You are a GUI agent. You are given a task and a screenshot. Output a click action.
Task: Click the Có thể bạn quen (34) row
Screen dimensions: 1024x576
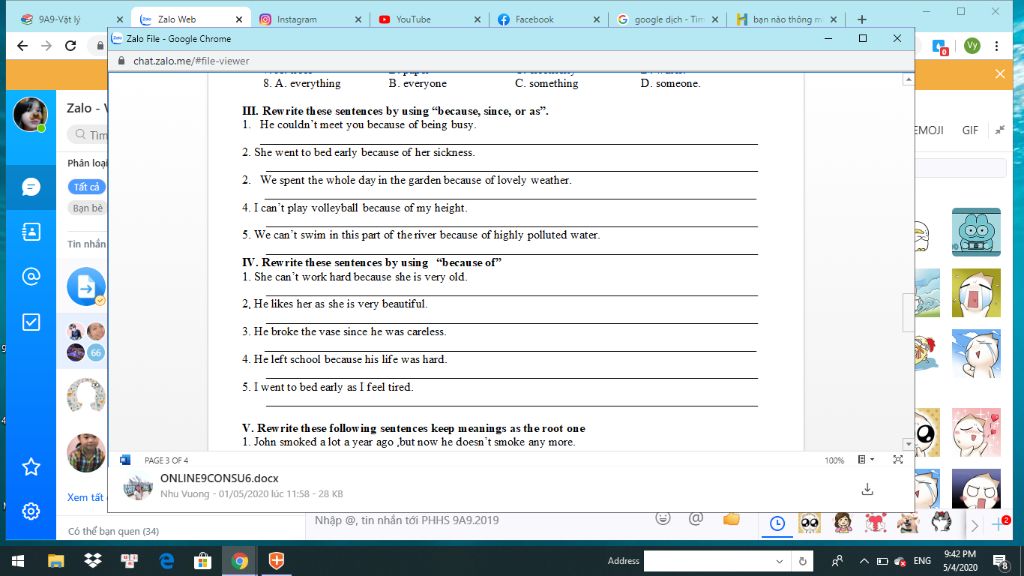click(113, 532)
